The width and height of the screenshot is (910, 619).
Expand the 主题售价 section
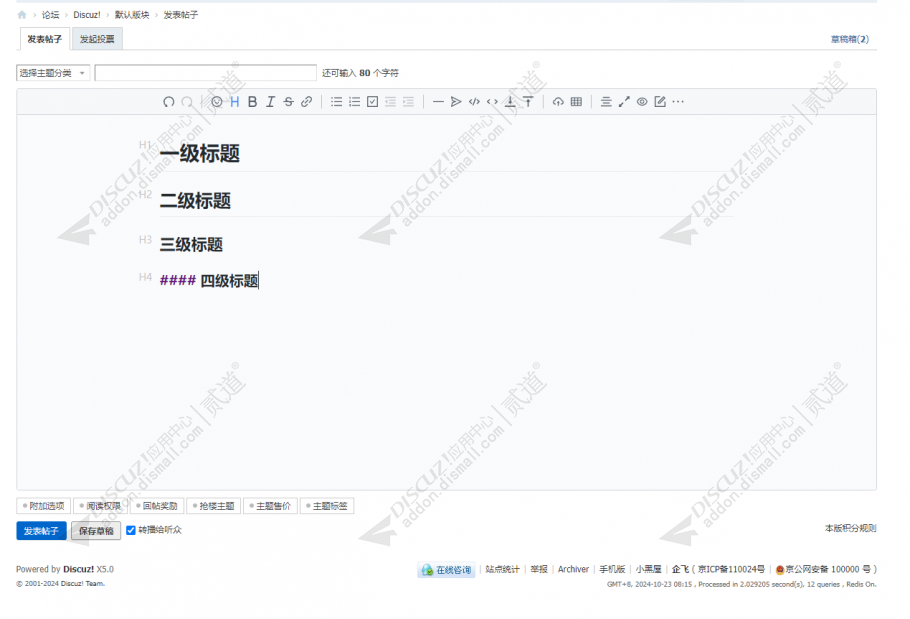(x=270, y=506)
